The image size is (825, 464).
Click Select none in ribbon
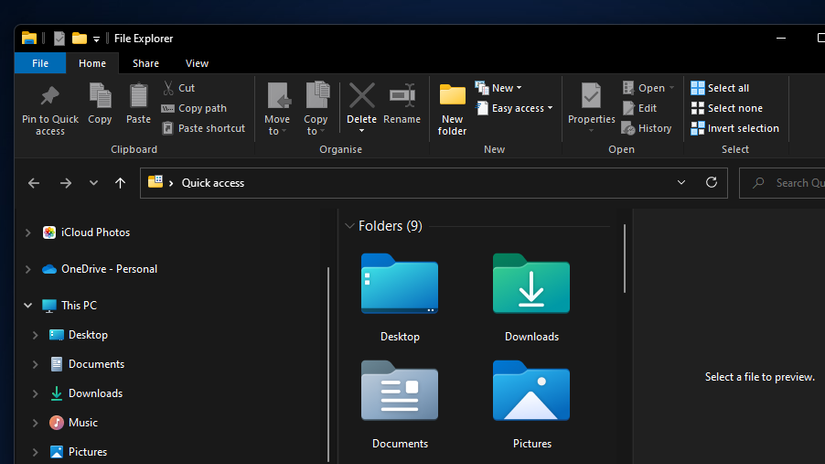pos(727,108)
